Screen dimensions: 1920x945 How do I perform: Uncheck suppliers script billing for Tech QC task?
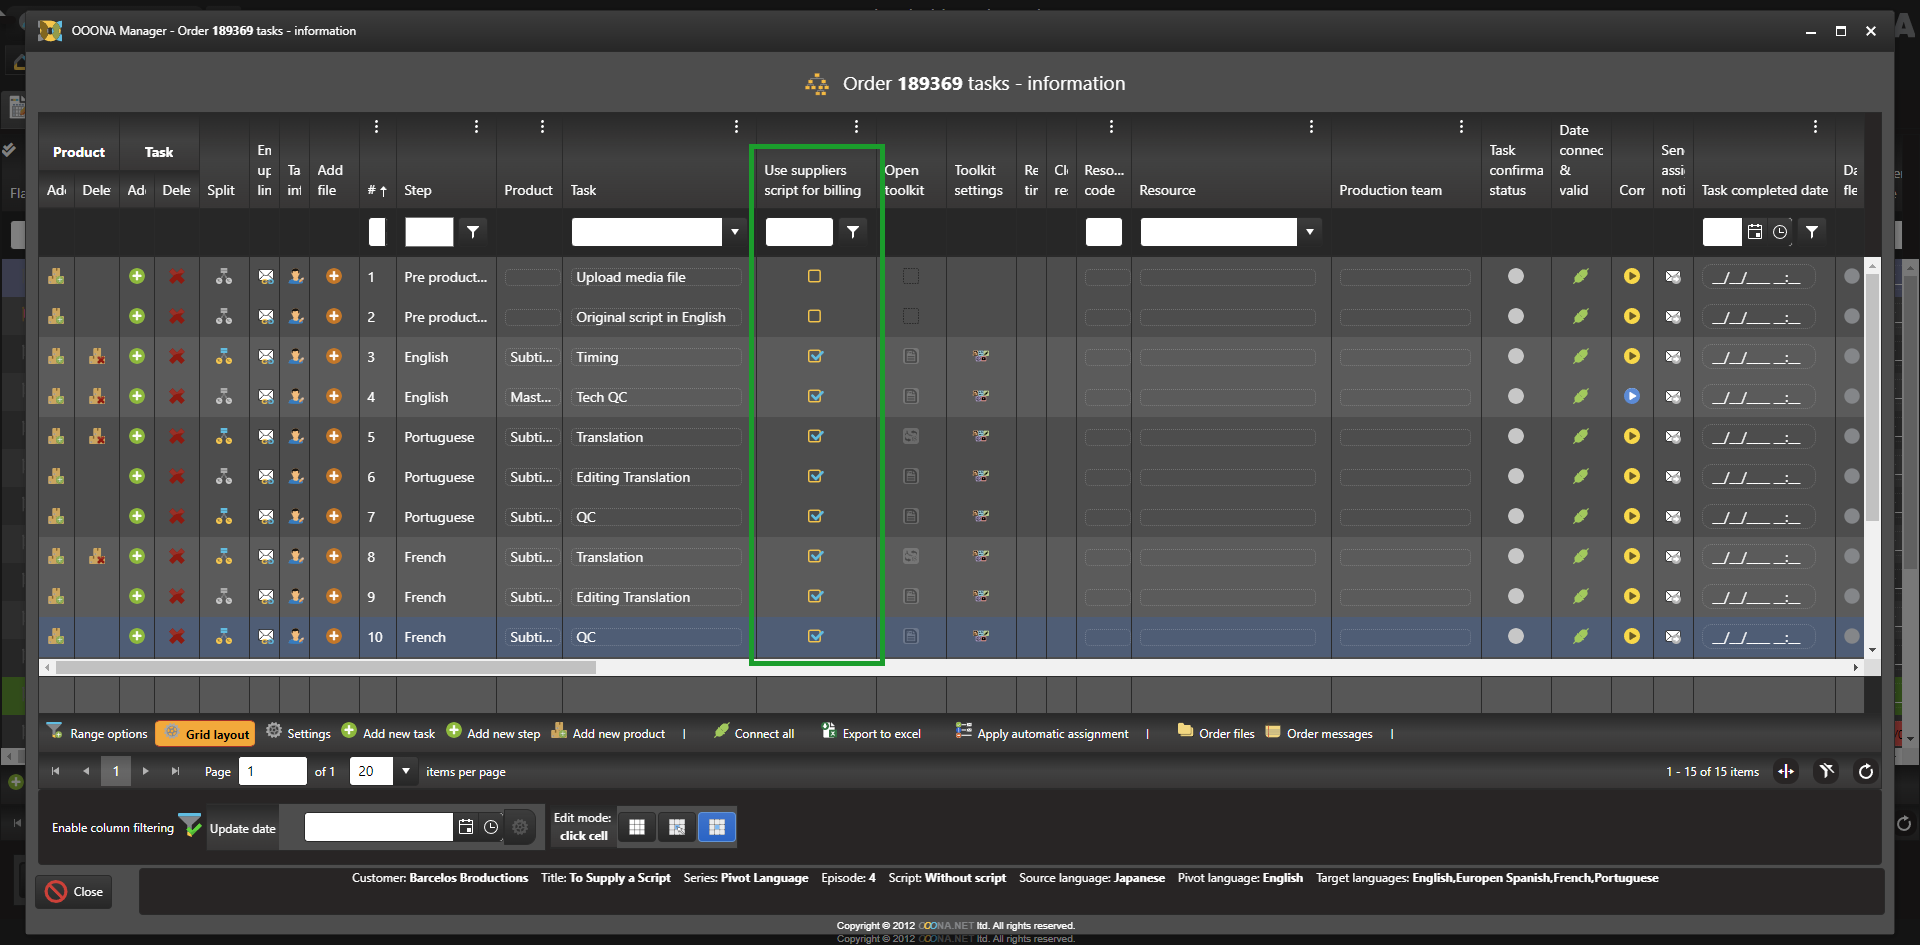(x=815, y=397)
